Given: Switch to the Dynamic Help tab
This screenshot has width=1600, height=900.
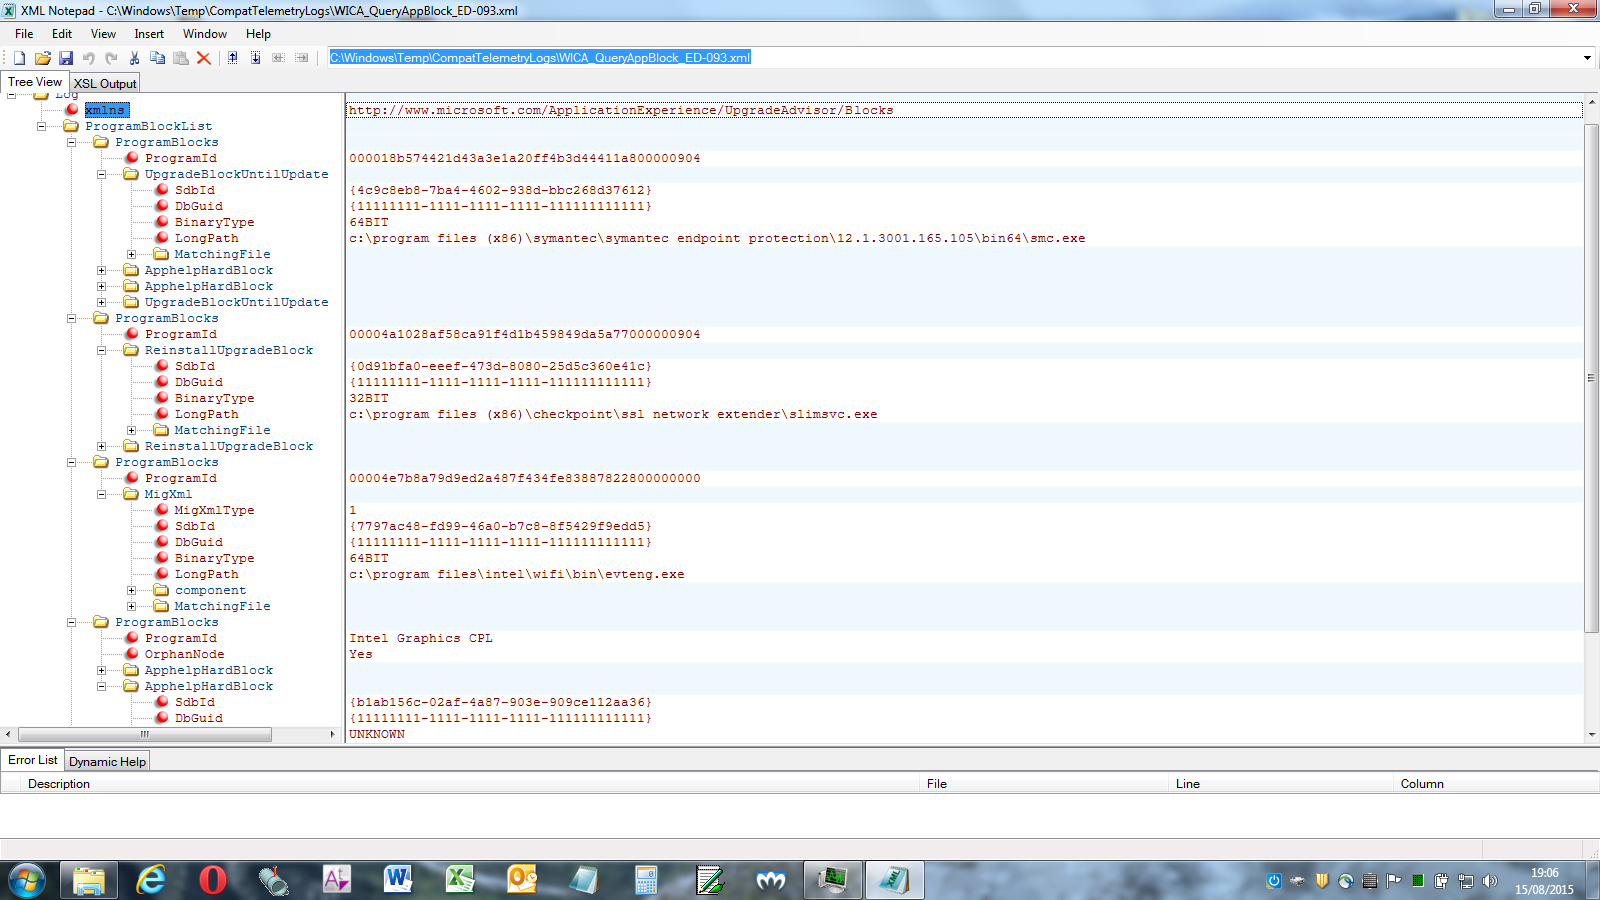Looking at the screenshot, I should pyautogui.click(x=107, y=762).
